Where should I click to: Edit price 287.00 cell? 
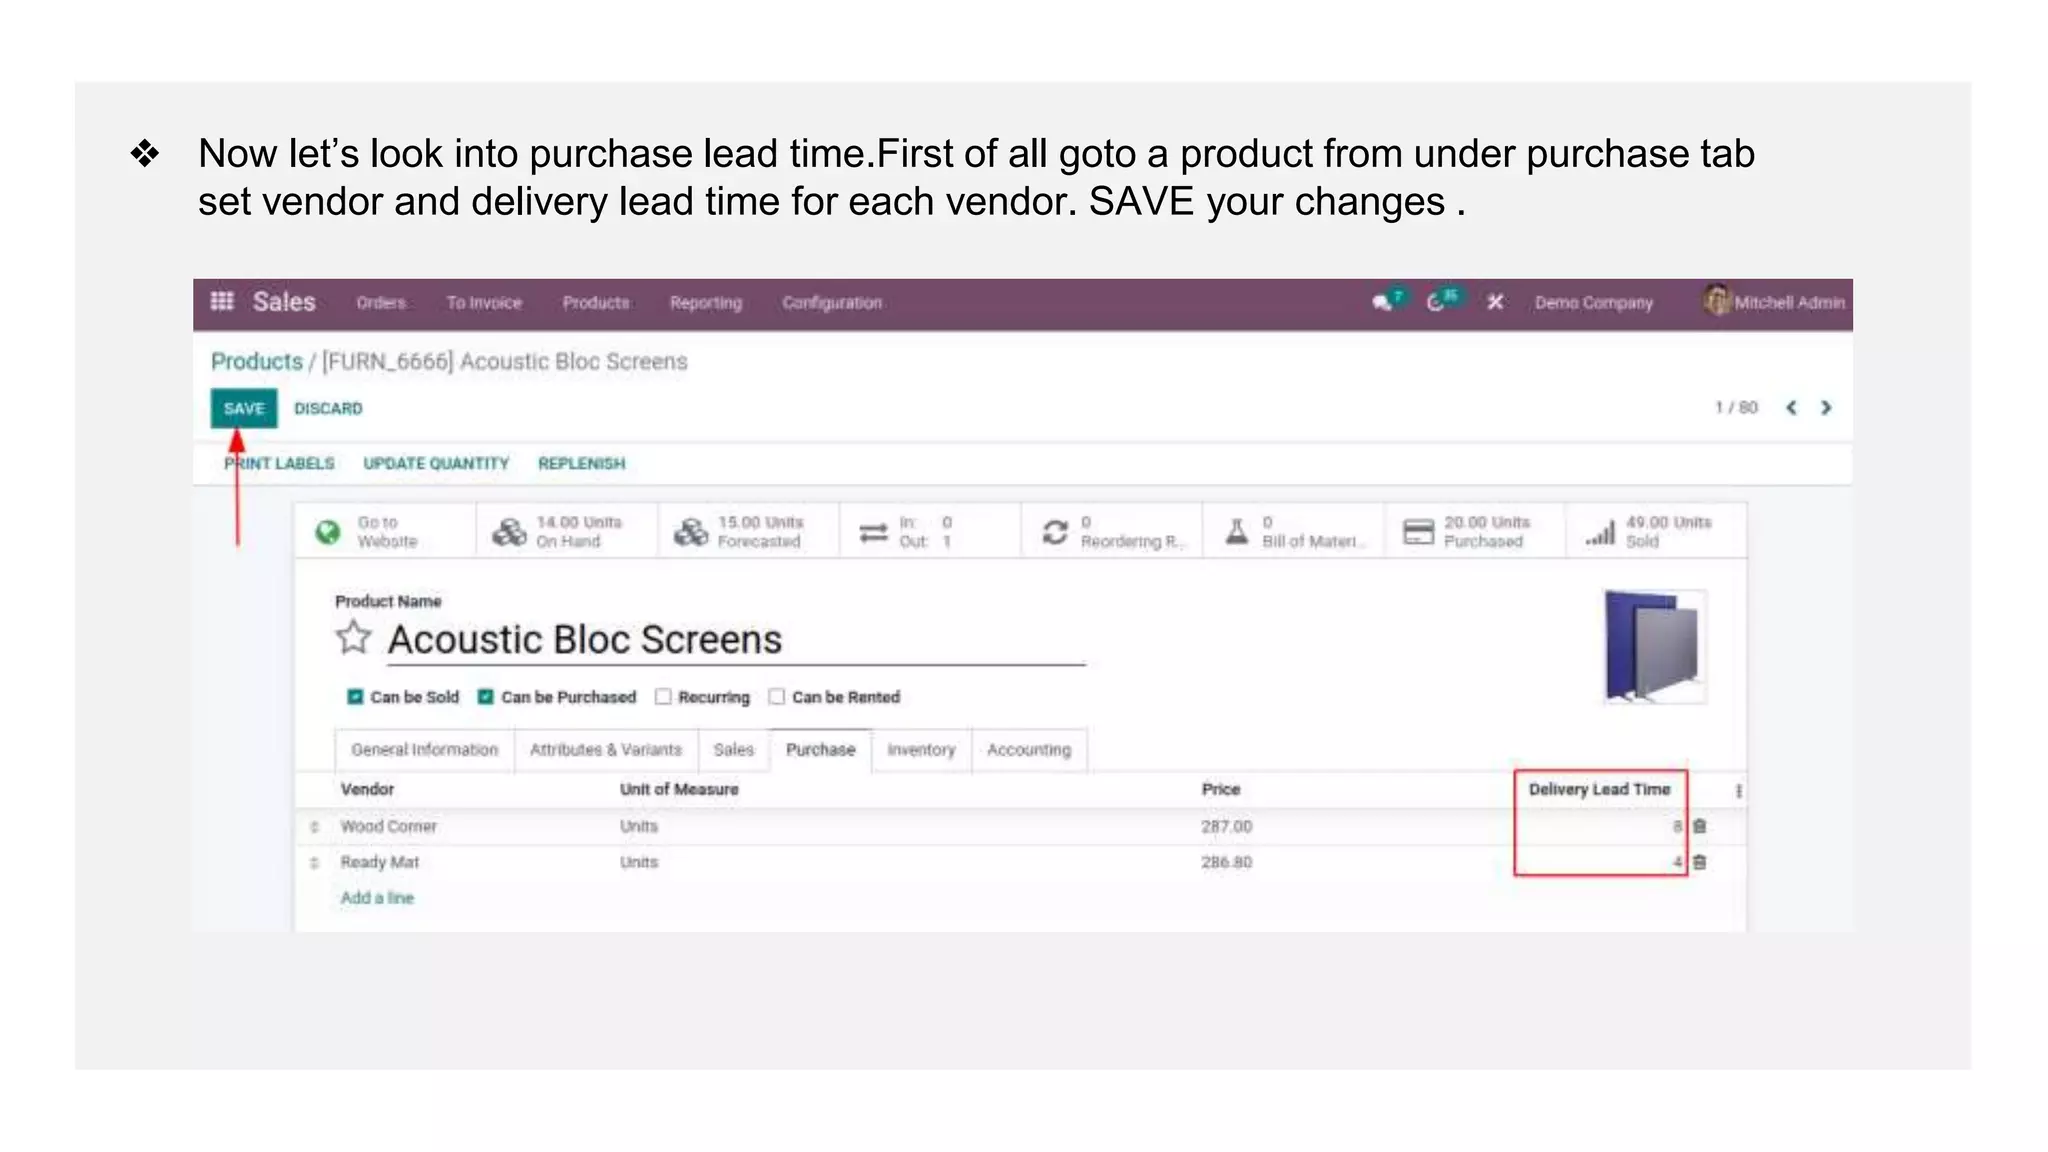click(1227, 827)
